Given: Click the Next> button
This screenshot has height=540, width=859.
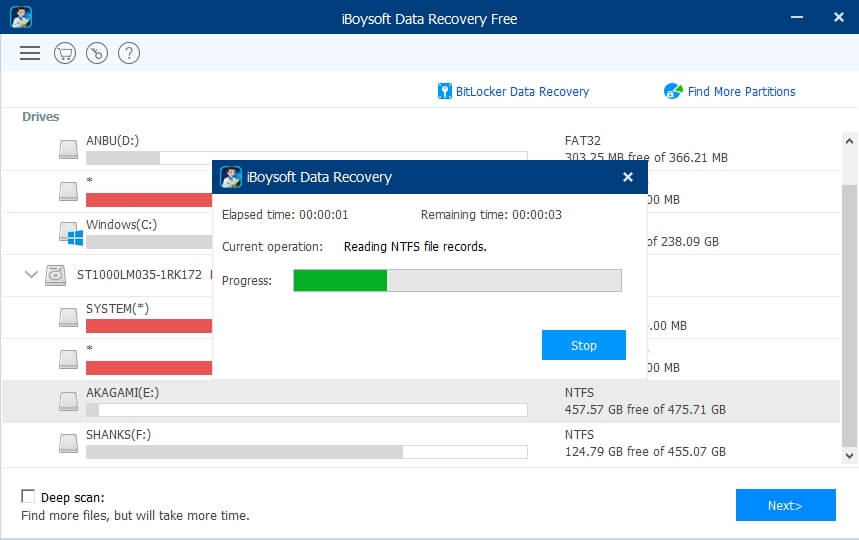Looking at the screenshot, I should click(x=786, y=505).
